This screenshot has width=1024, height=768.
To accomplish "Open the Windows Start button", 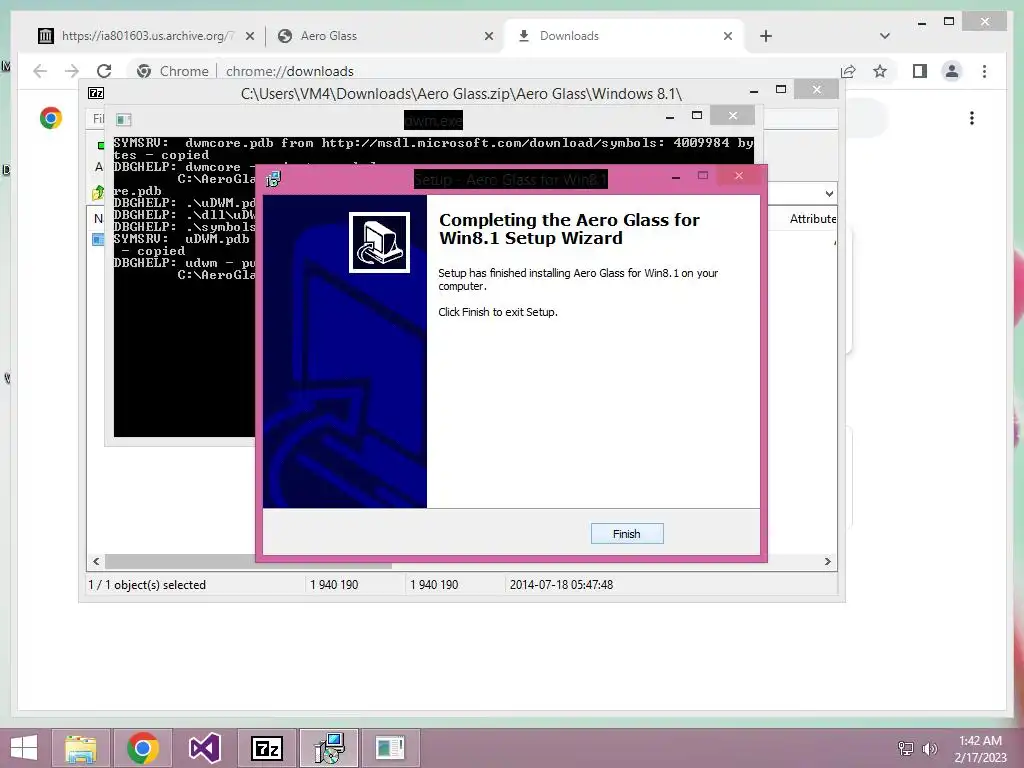I will coord(24,748).
